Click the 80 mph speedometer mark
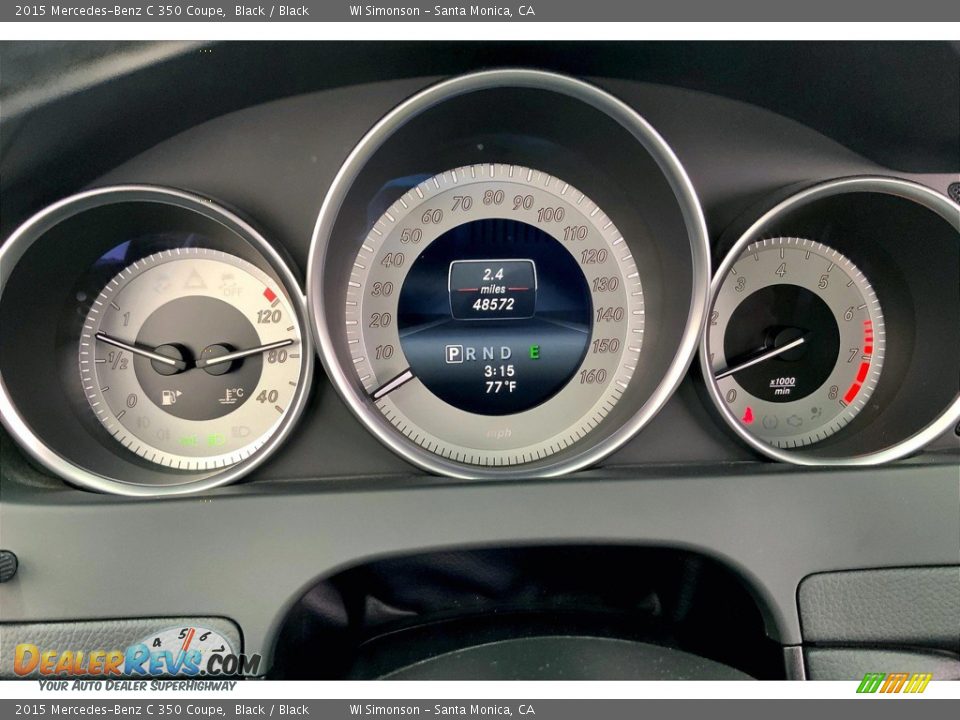 point(493,197)
